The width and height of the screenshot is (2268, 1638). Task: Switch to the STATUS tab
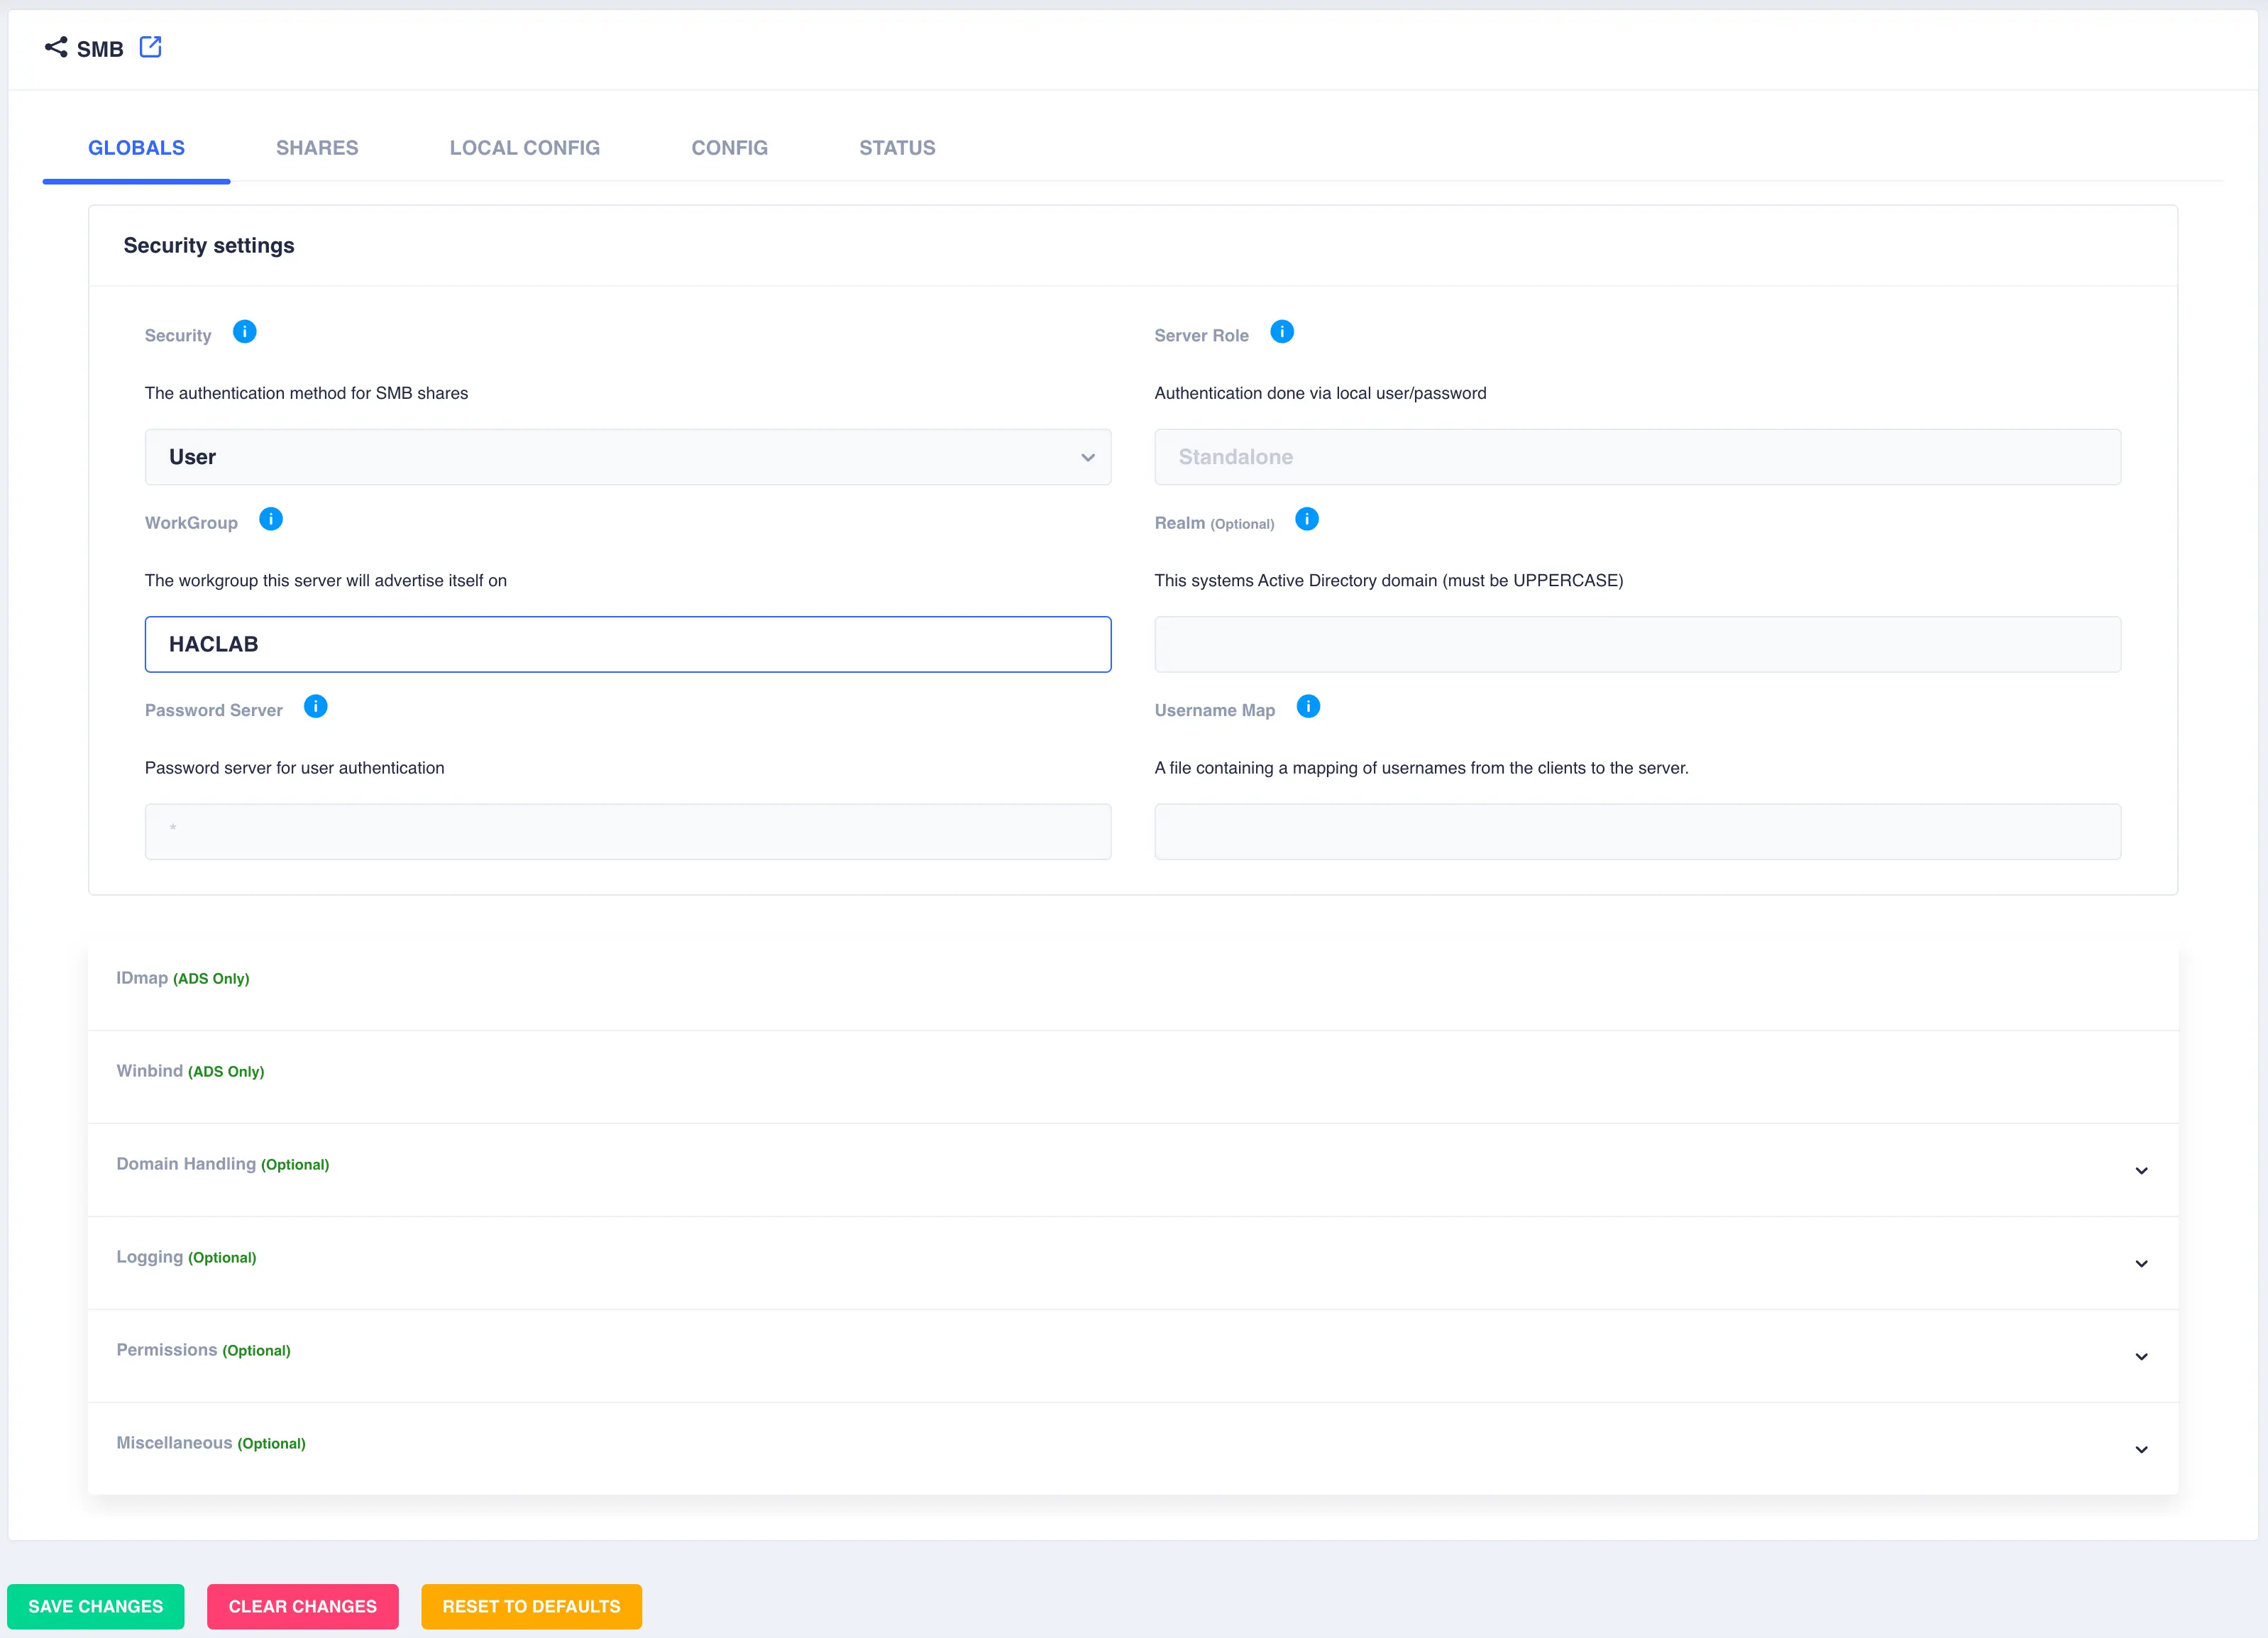tap(896, 148)
